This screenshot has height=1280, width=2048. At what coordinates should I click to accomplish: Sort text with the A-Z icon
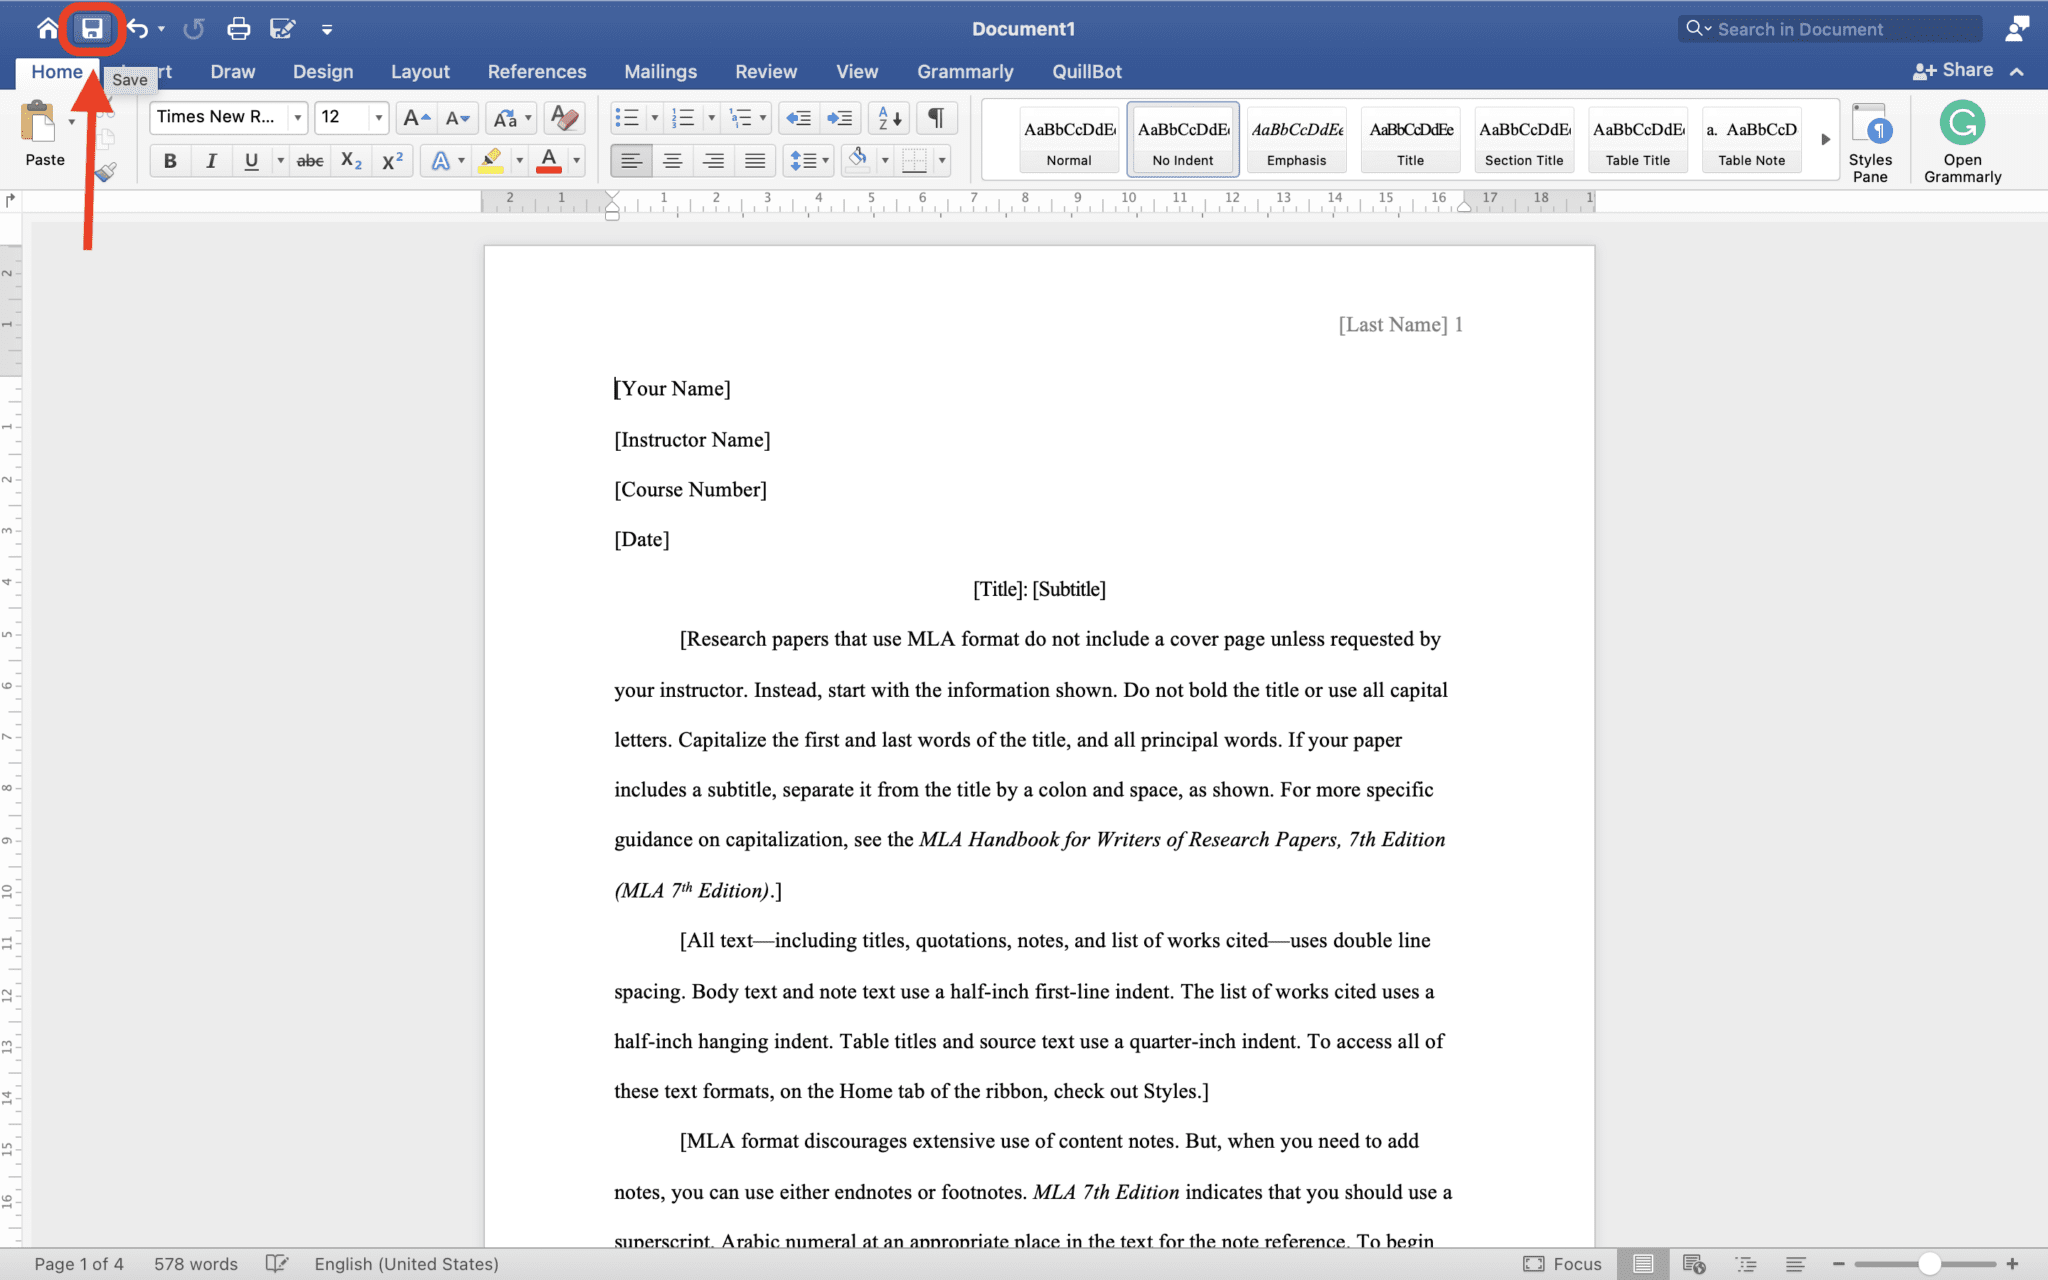[888, 117]
